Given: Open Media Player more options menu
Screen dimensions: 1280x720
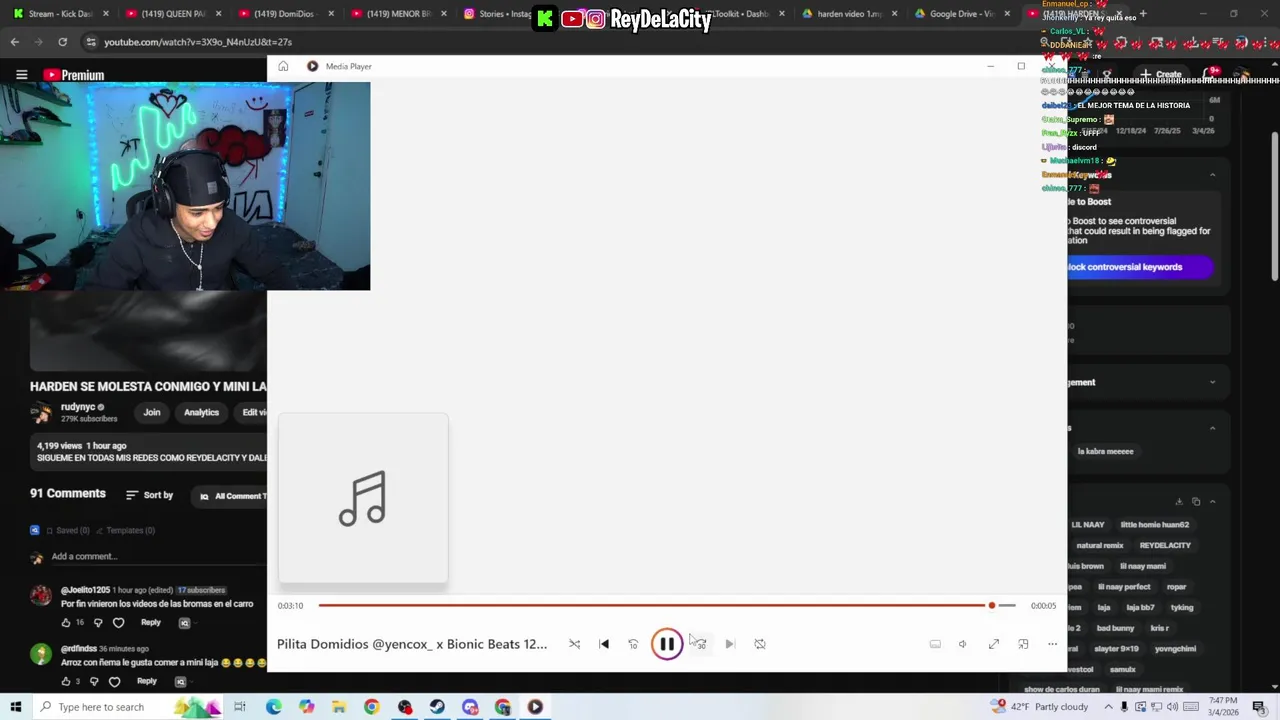Looking at the screenshot, I should [x=1052, y=644].
